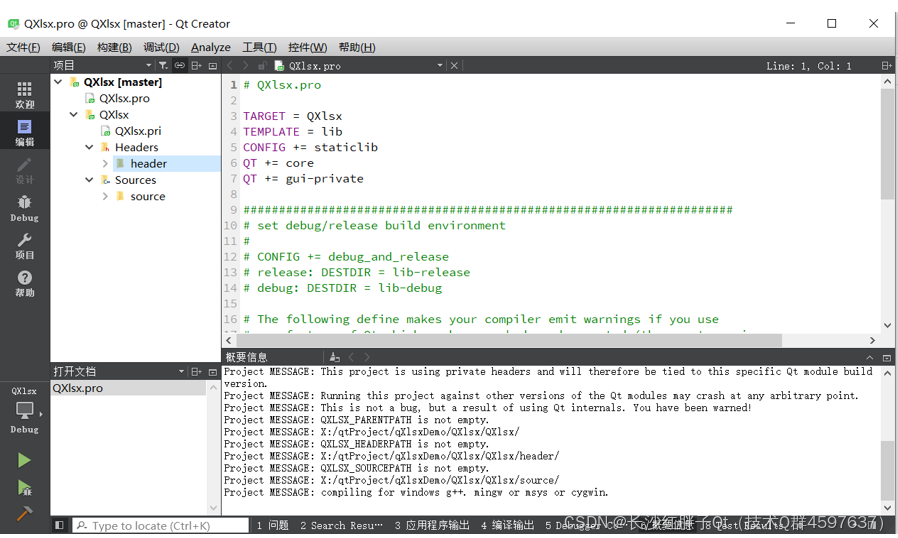Click the Type to locate search field
This screenshot has height=538, width=898.
point(160,525)
